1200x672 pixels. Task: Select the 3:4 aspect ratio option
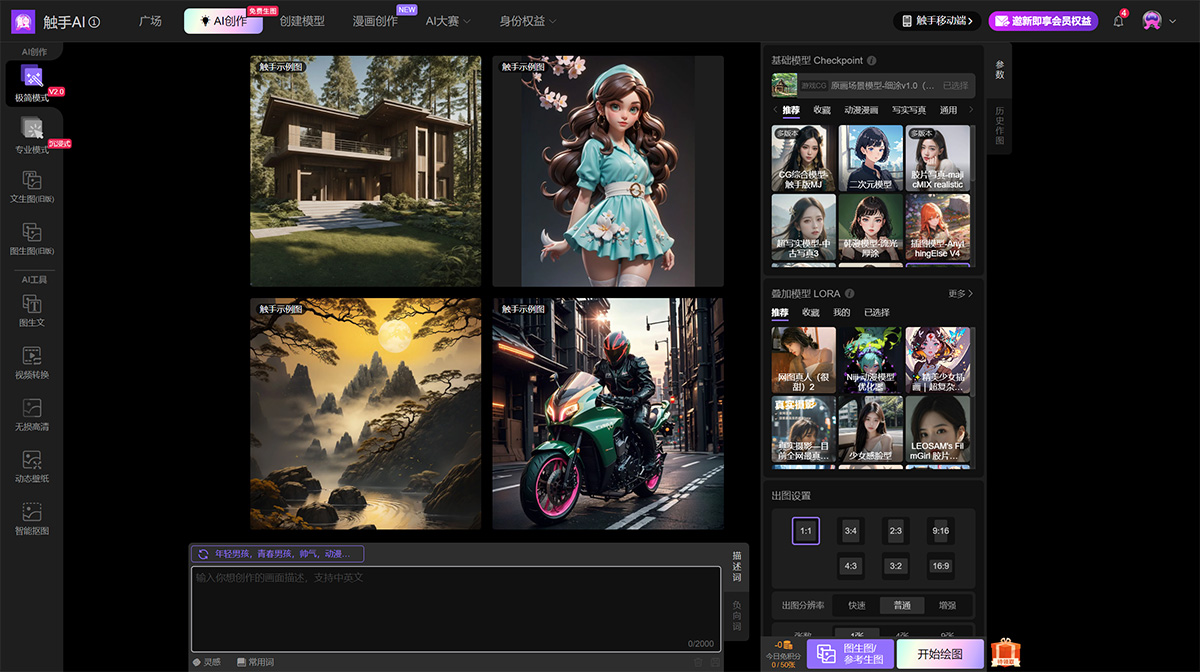point(850,531)
